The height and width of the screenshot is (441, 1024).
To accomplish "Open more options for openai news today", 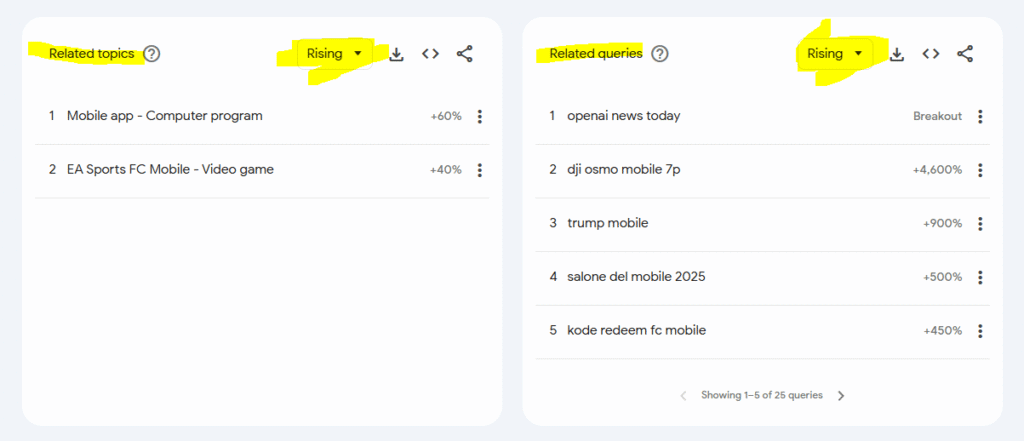I will (x=980, y=116).
